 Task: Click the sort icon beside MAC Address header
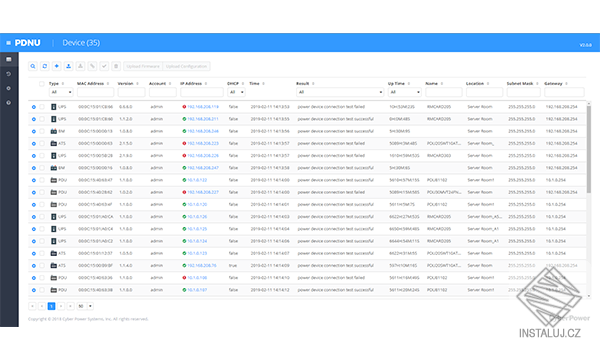point(108,84)
